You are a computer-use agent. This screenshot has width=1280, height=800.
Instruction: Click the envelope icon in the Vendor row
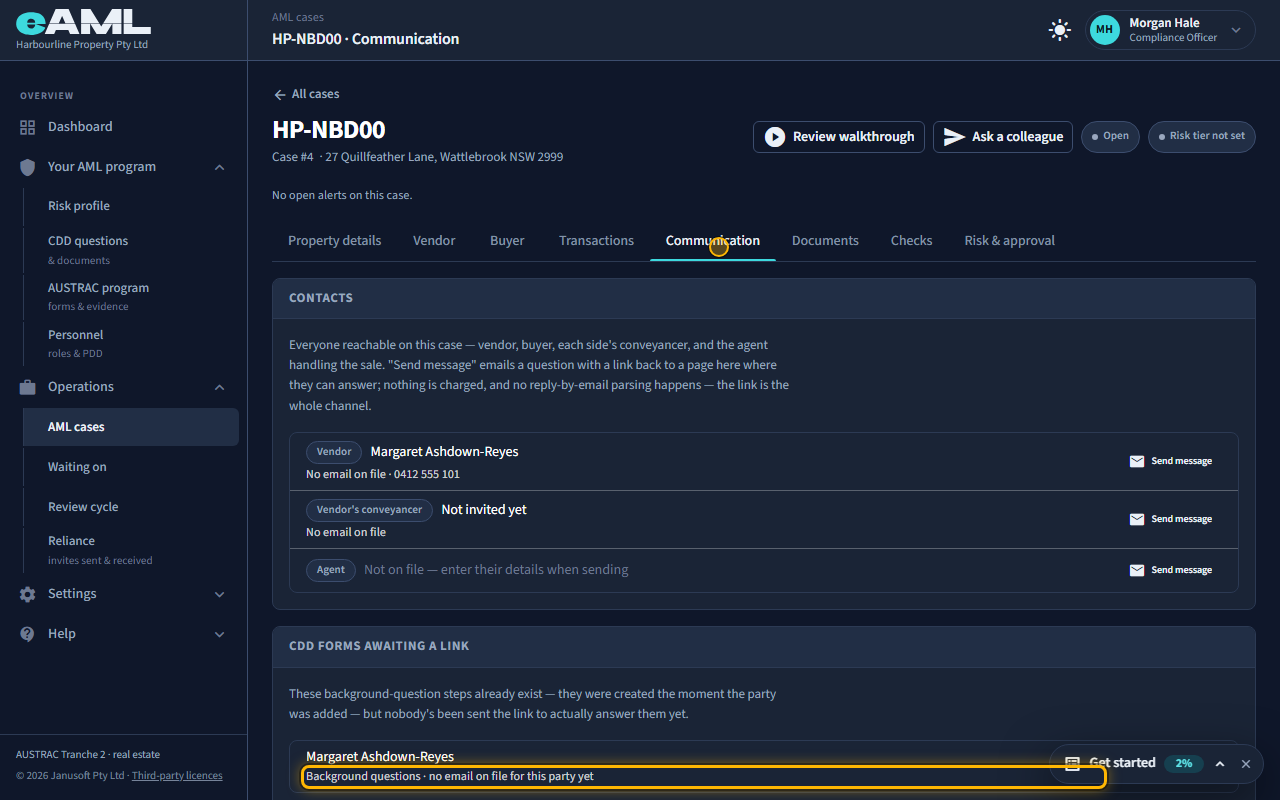(1137, 461)
